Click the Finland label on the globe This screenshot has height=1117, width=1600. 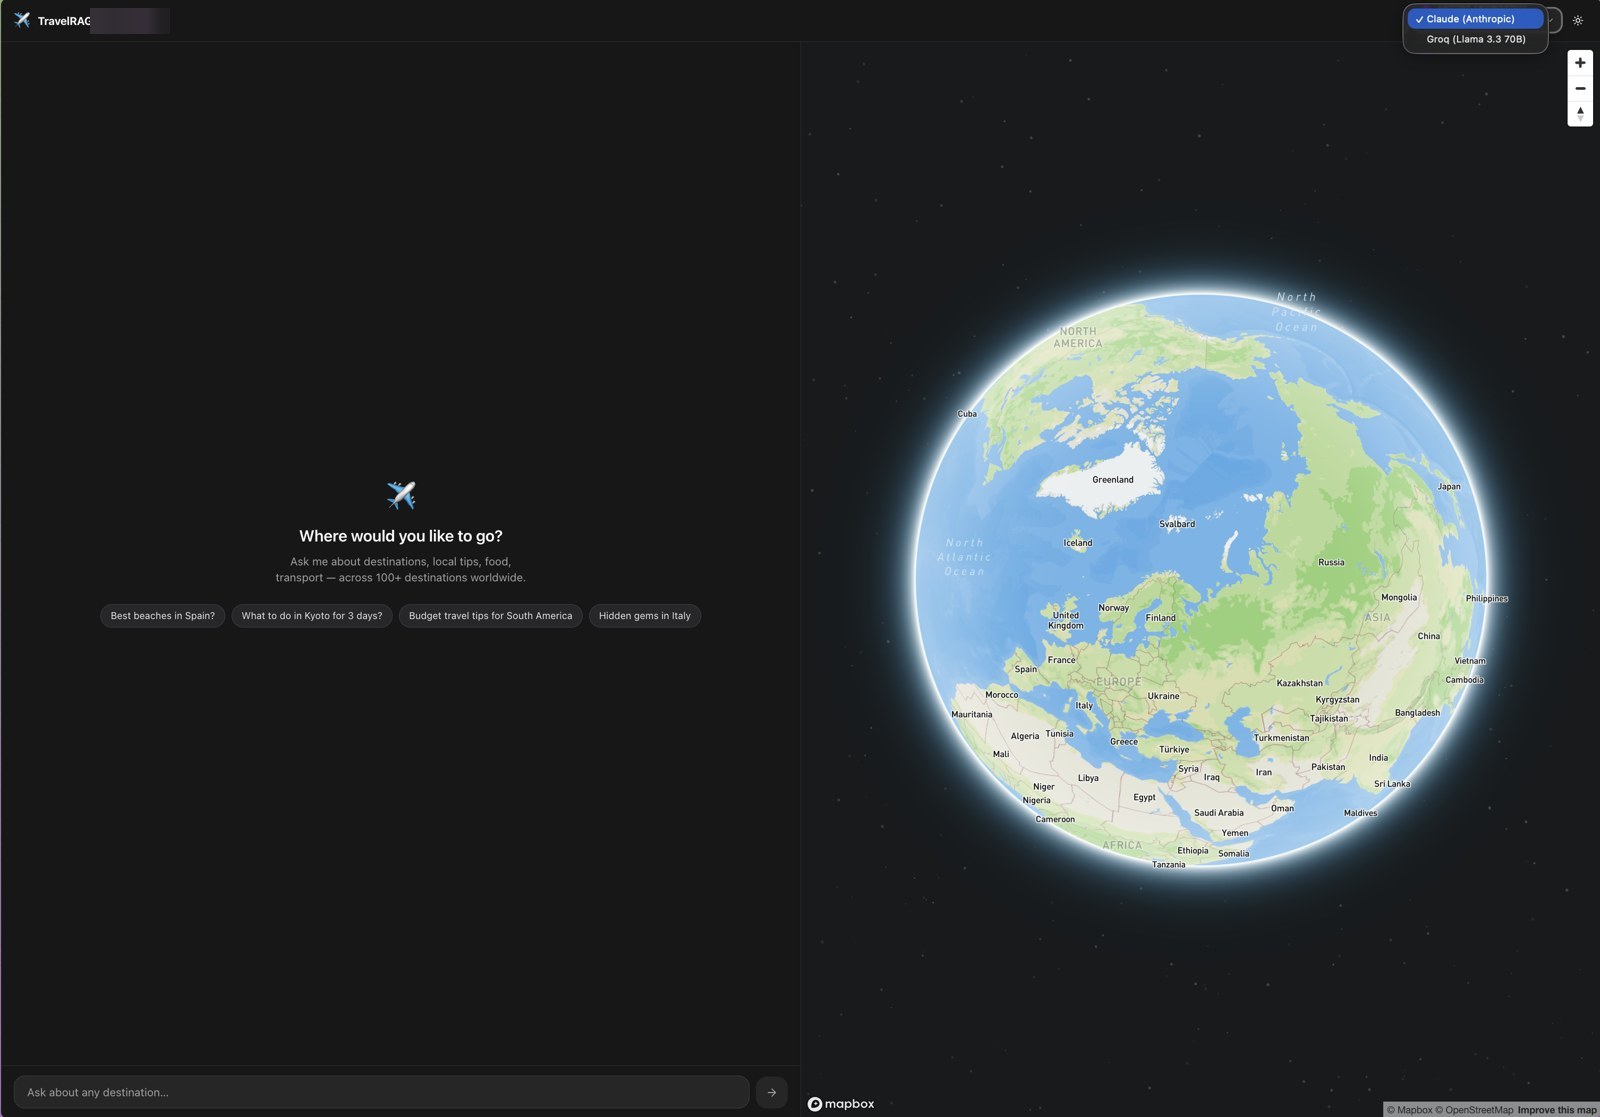coord(1161,618)
